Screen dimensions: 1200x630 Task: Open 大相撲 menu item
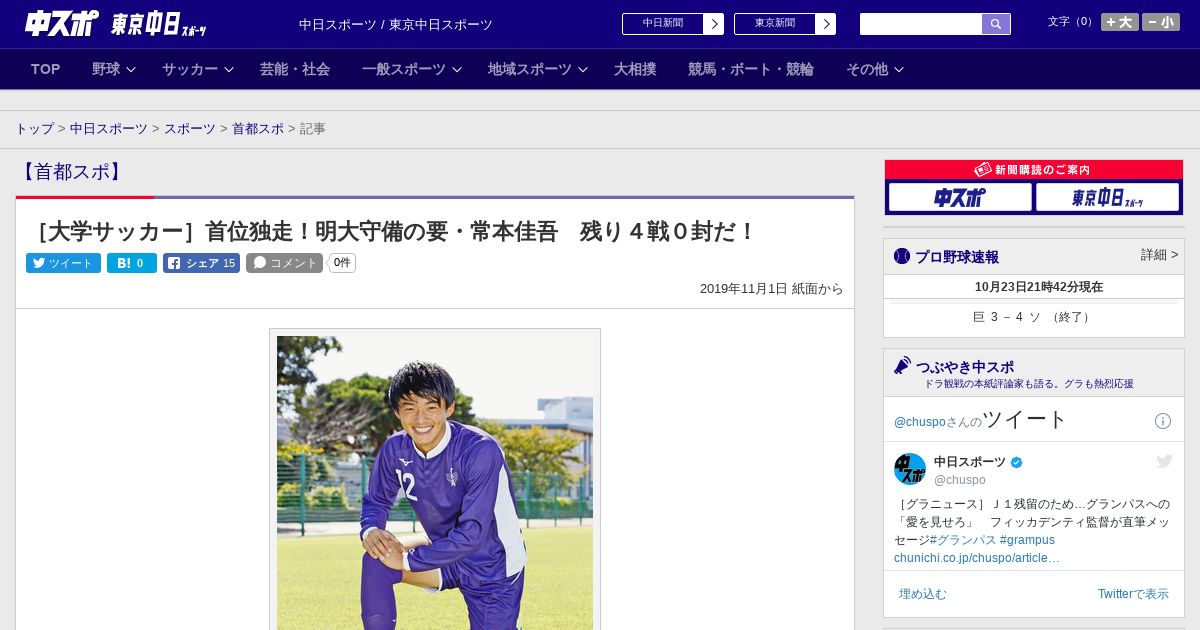pyautogui.click(x=635, y=69)
